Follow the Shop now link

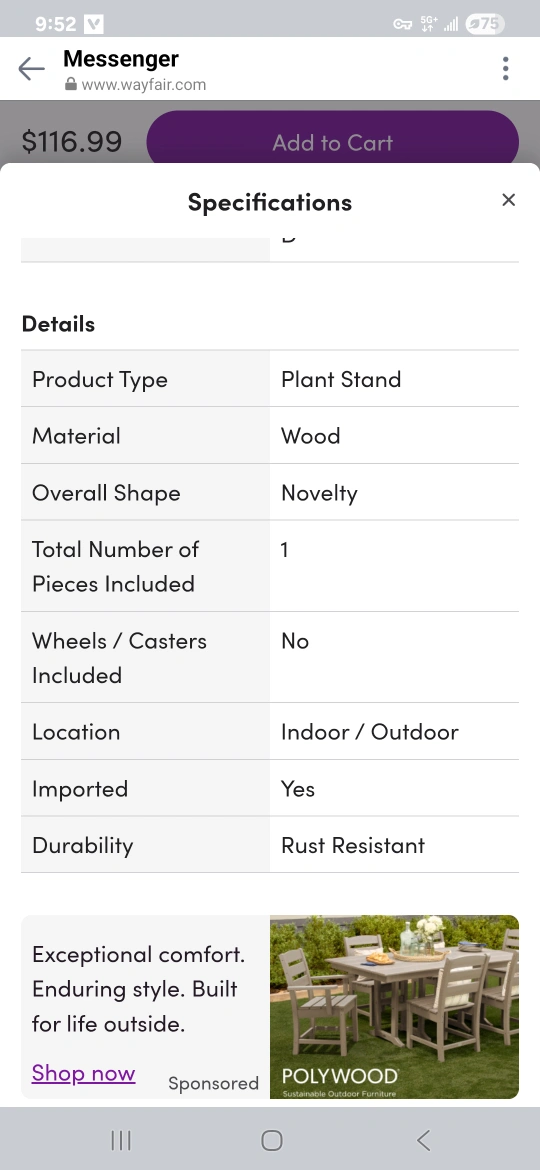[x=84, y=1073]
